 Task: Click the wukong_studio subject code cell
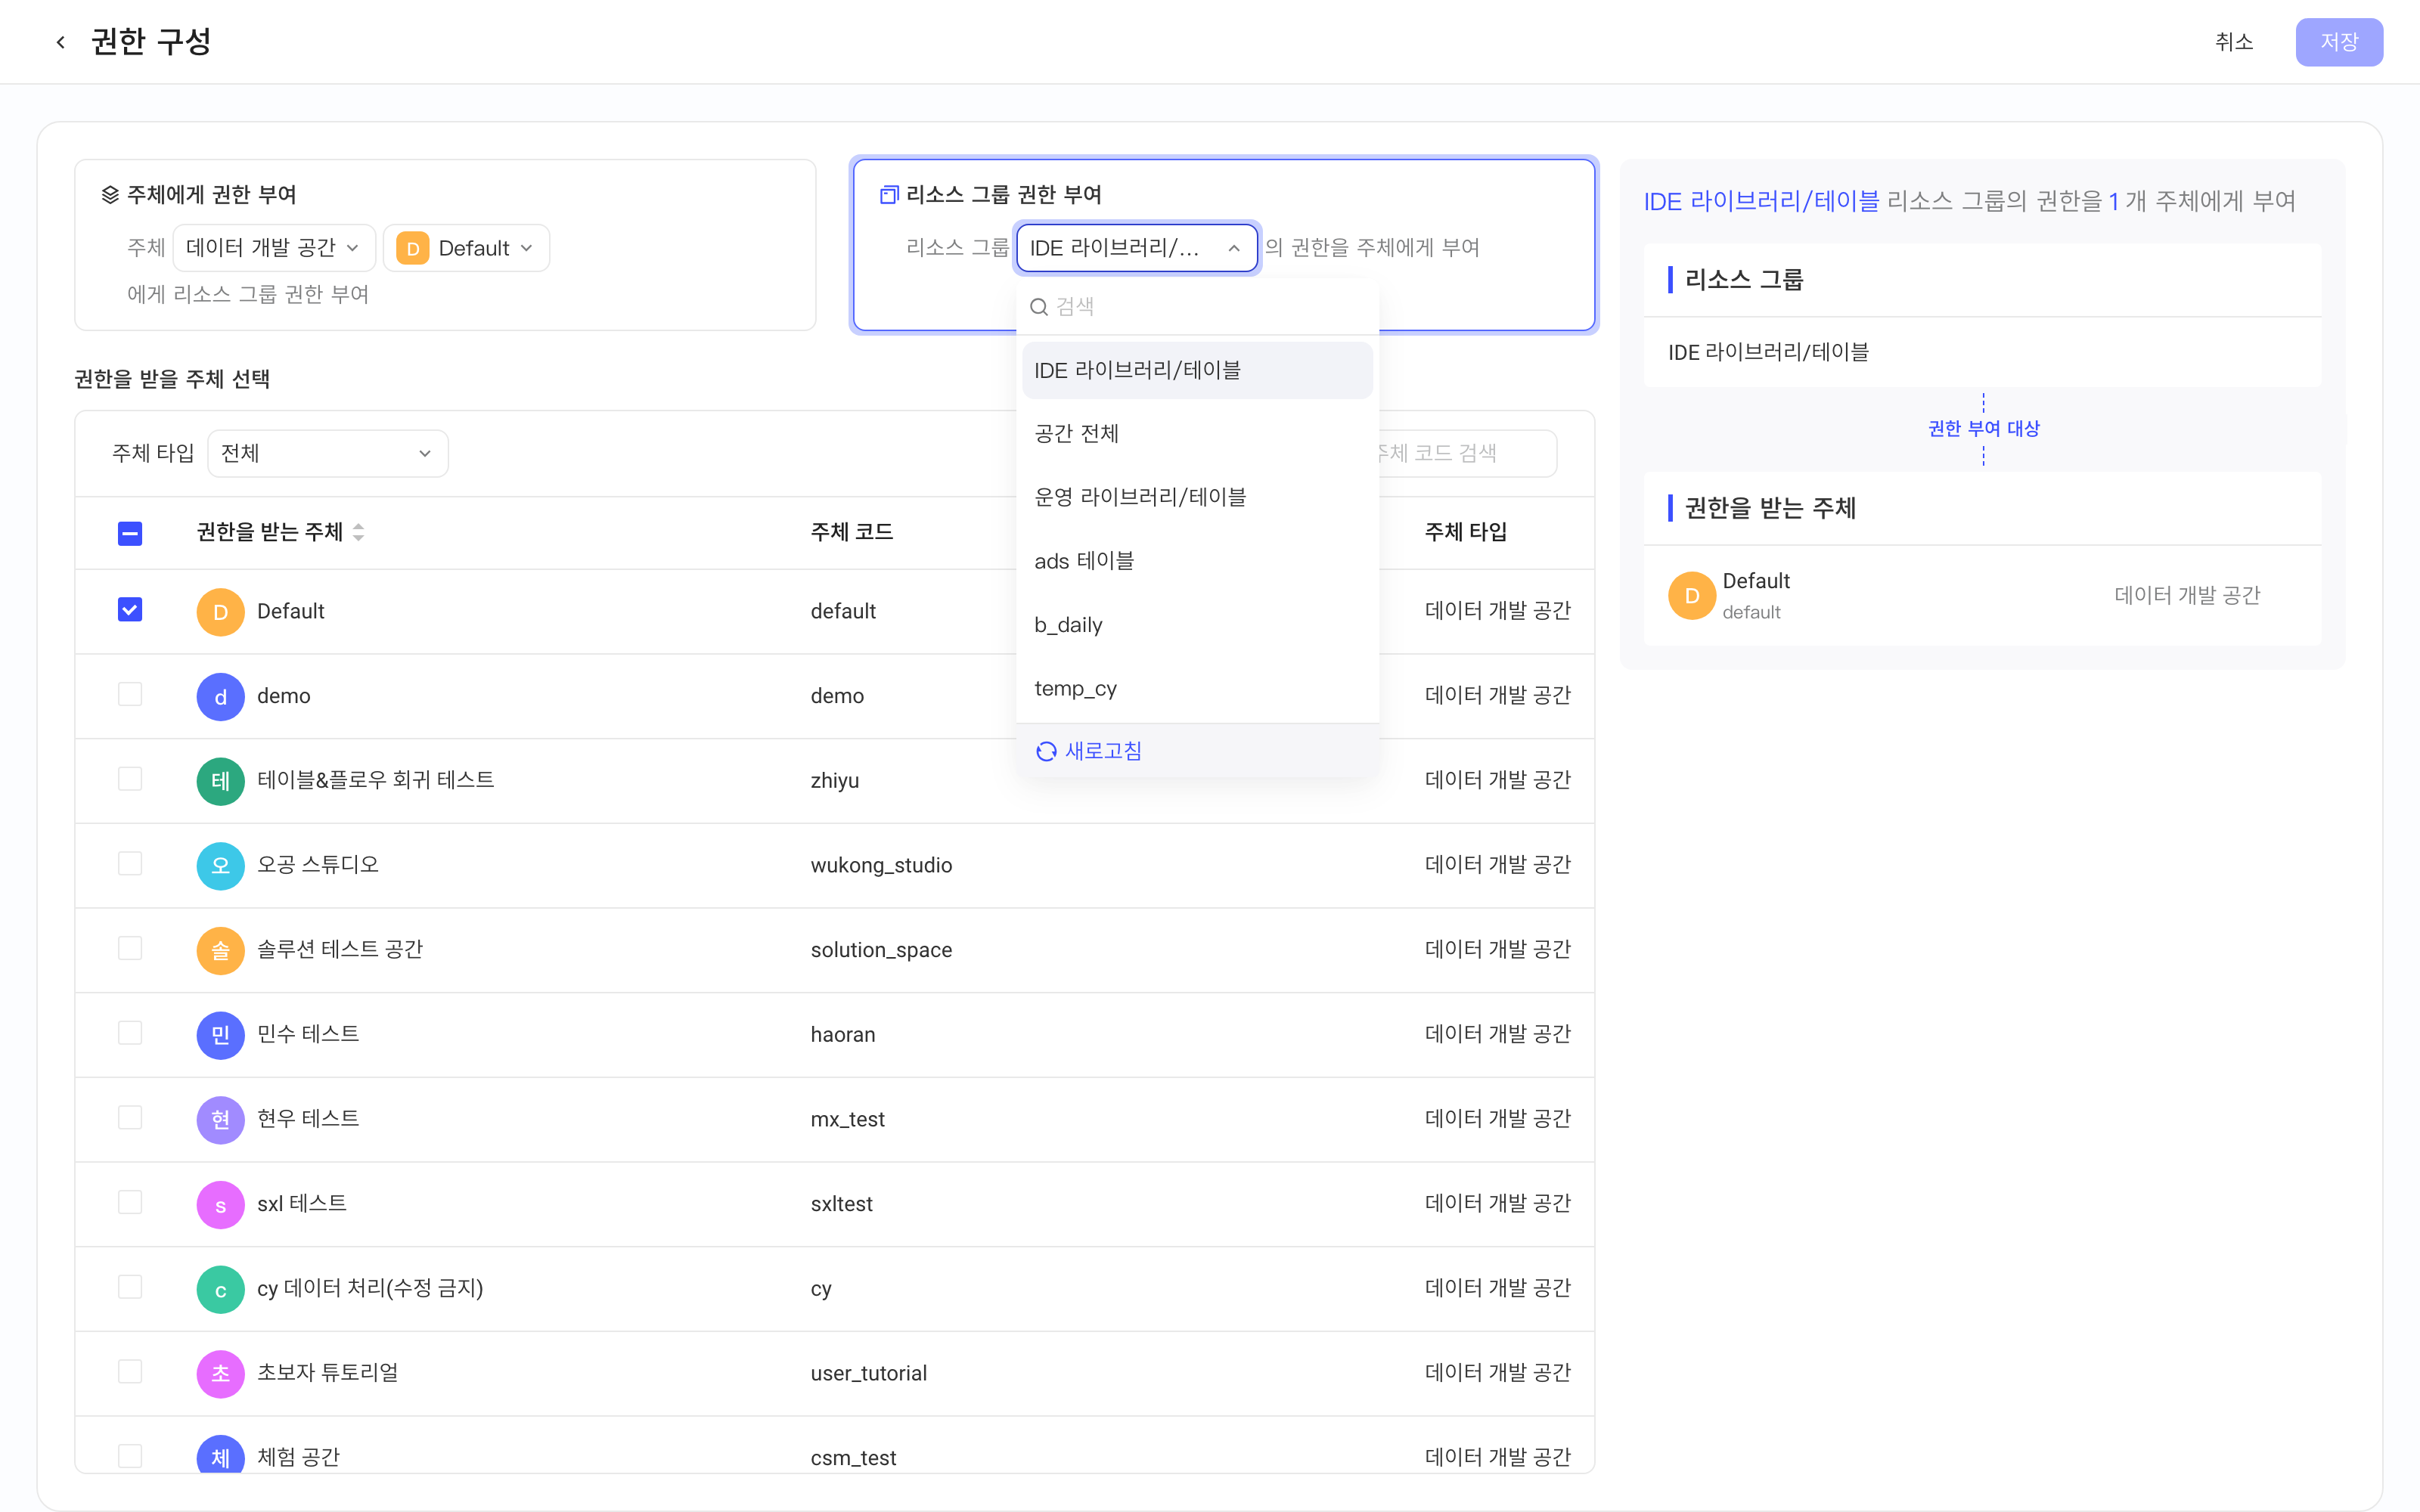point(881,866)
